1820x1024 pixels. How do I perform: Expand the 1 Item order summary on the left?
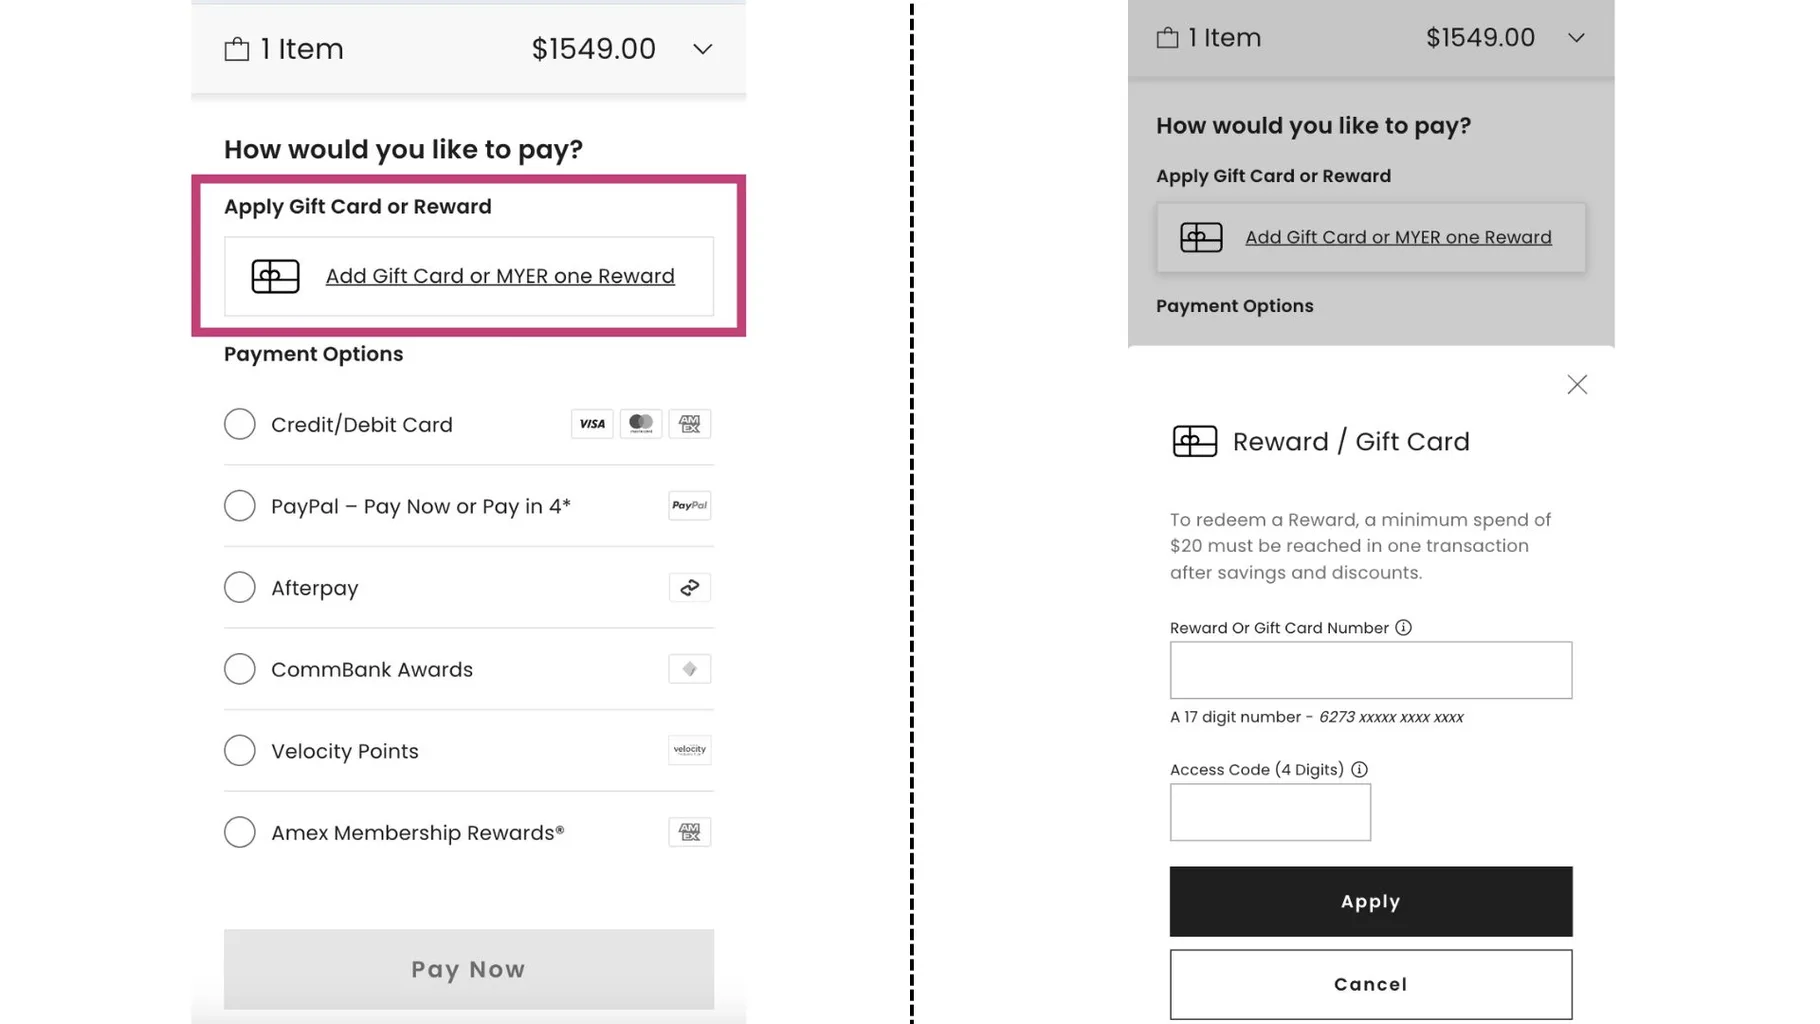(x=702, y=48)
